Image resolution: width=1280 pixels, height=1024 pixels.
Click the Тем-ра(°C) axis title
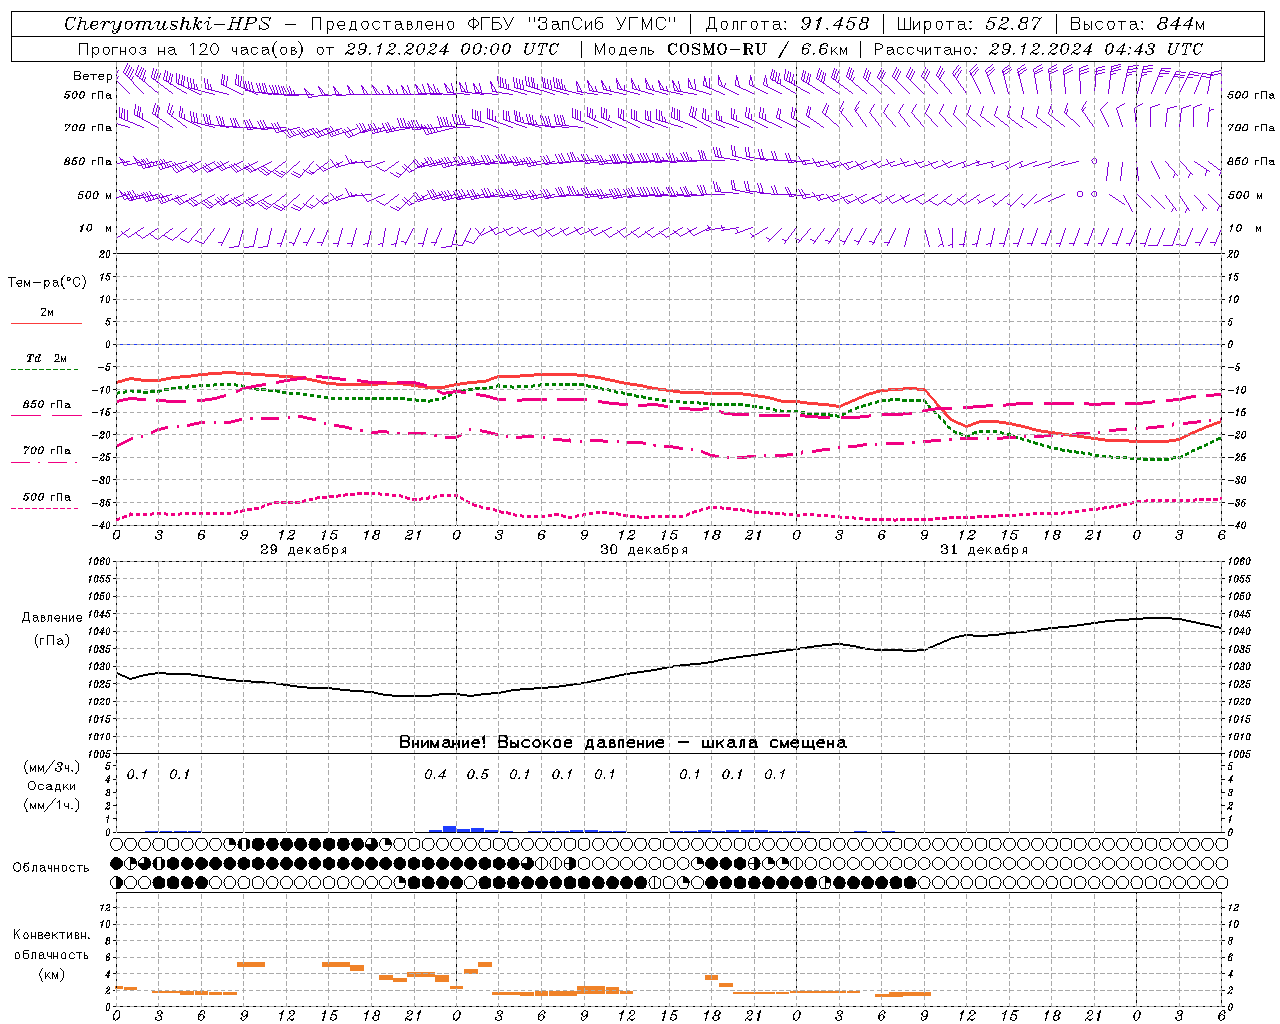pyautogui.click(x=47, y=283)
